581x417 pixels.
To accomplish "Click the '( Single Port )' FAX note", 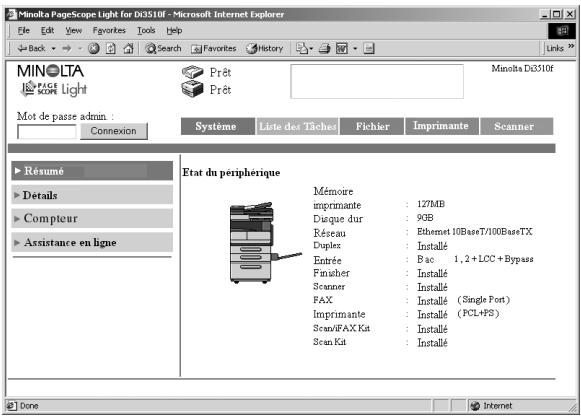I will [484, 300].
